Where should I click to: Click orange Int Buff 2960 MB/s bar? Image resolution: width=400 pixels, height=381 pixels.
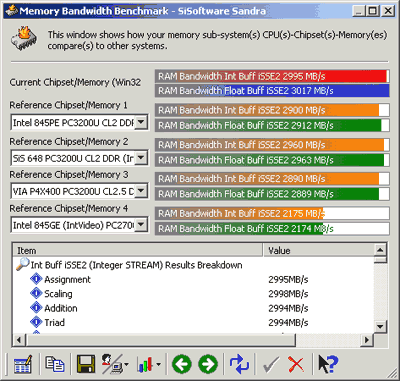coord(272,145)
